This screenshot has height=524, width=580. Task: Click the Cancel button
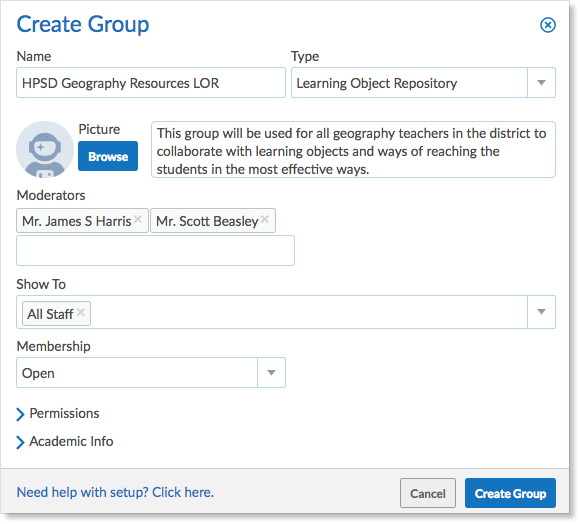pyautogui.click(x=428, y=493)
